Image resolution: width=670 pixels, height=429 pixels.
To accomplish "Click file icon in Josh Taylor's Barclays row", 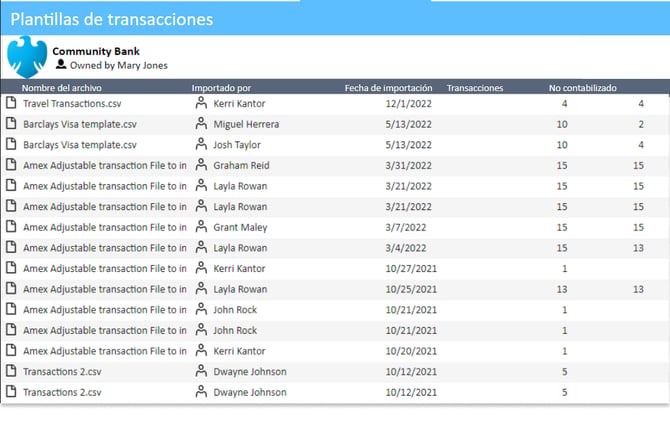I will tap(12, 144).
